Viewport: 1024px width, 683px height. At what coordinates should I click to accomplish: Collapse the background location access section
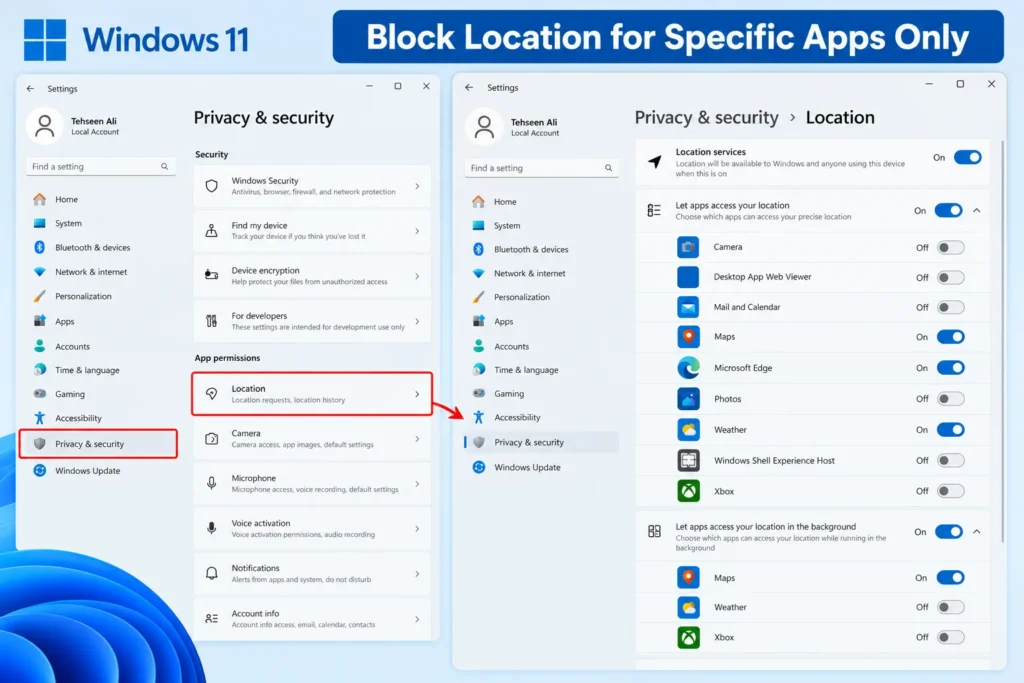[x=977, y=532]
